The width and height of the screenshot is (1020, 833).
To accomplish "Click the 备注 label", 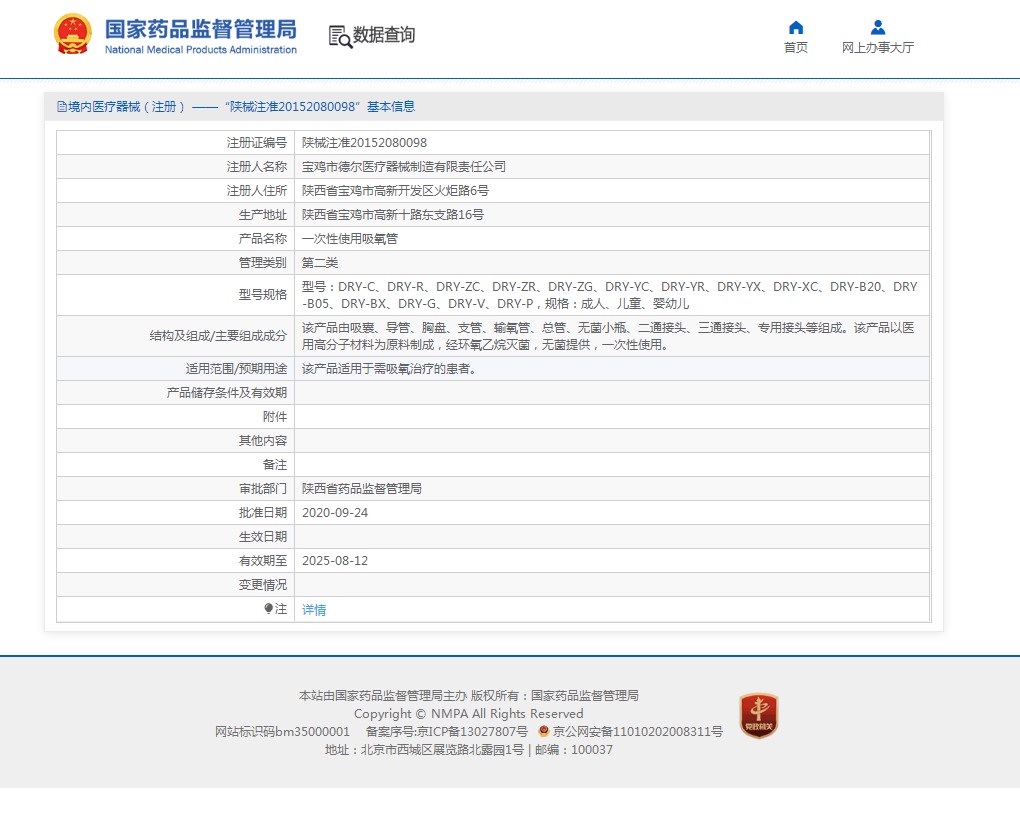I will [x=275, y=465].
